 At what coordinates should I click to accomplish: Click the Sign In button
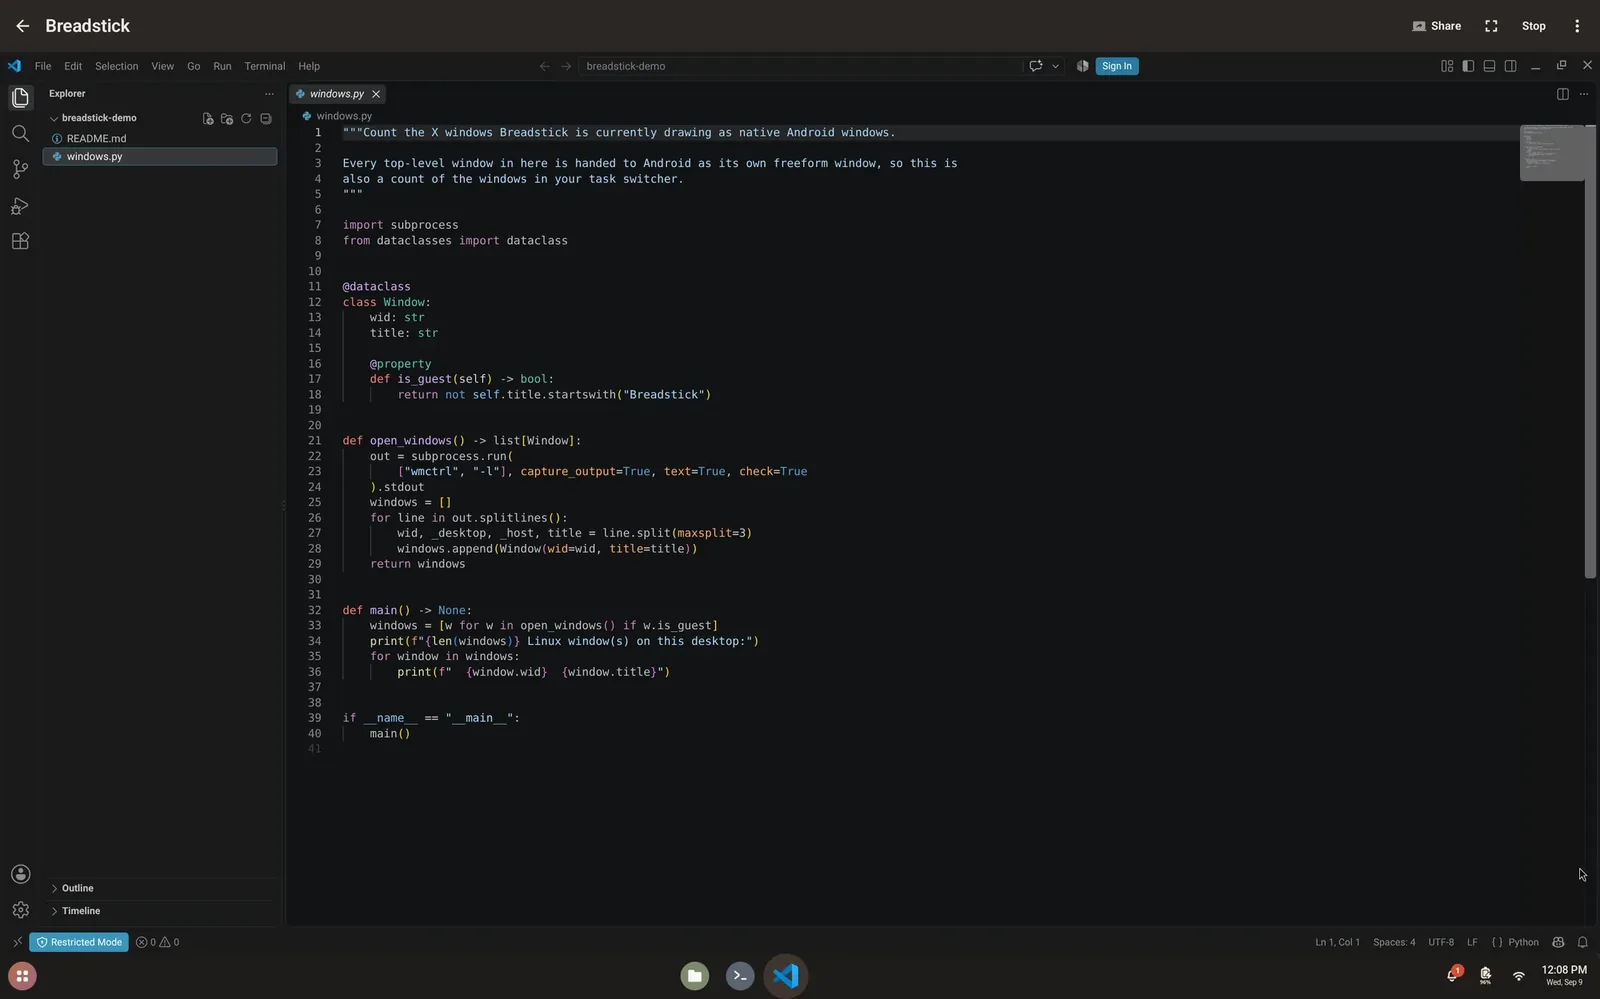1117,66
